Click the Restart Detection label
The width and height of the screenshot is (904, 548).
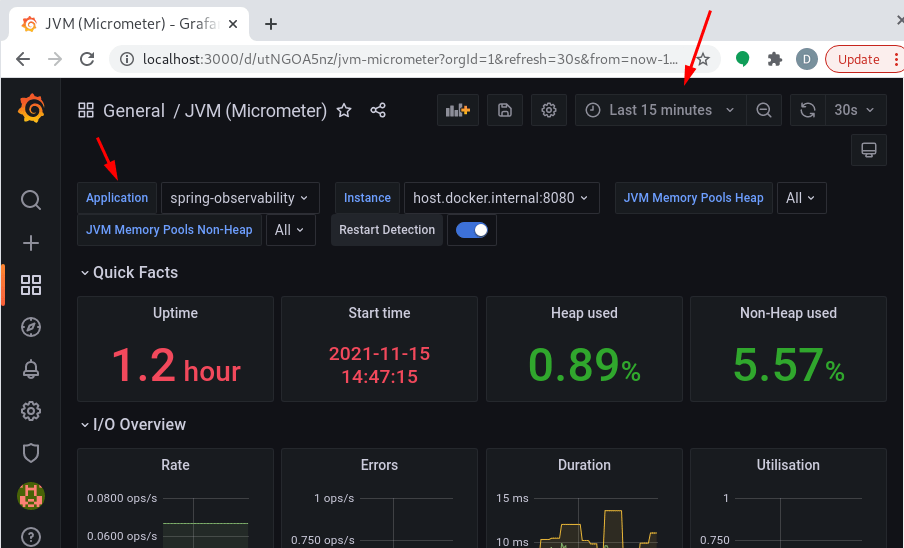coord(387,230)
